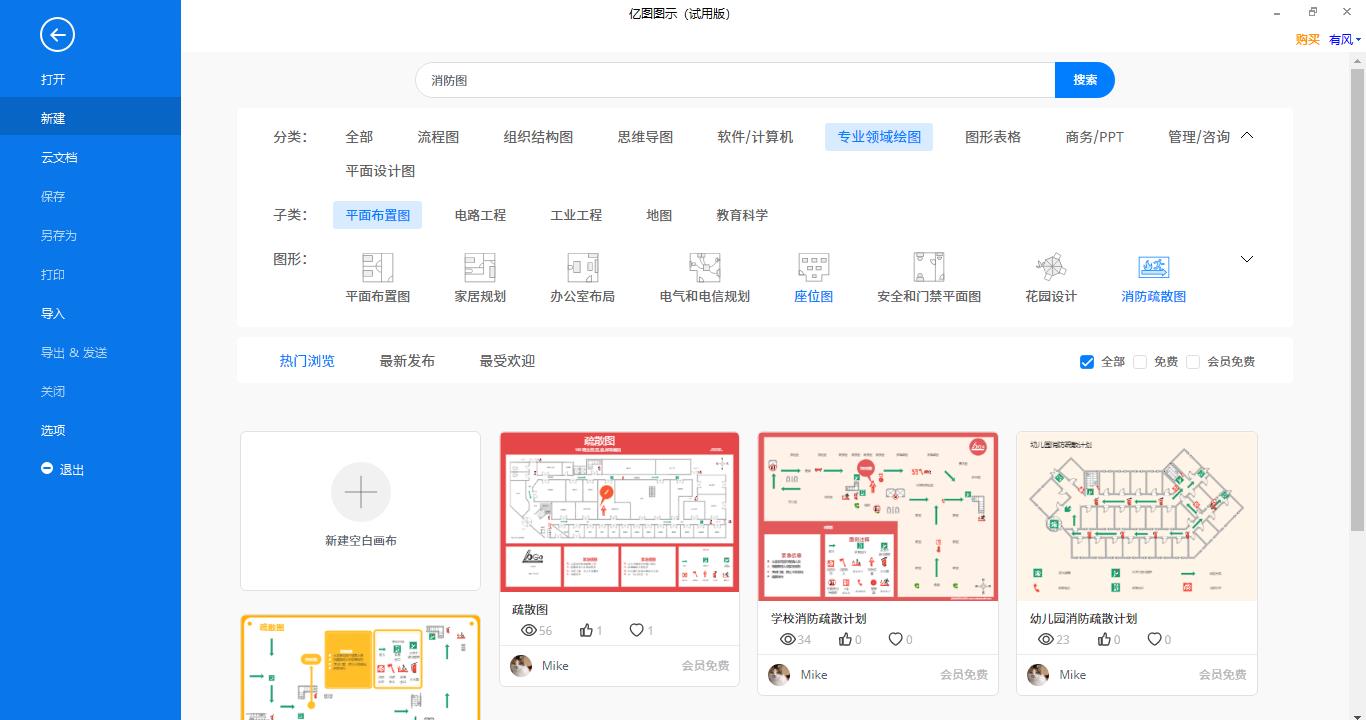Screen dimensions: 1366x720
Task: Click the plus icon for new blank canvas
Action: click(361, 492)
